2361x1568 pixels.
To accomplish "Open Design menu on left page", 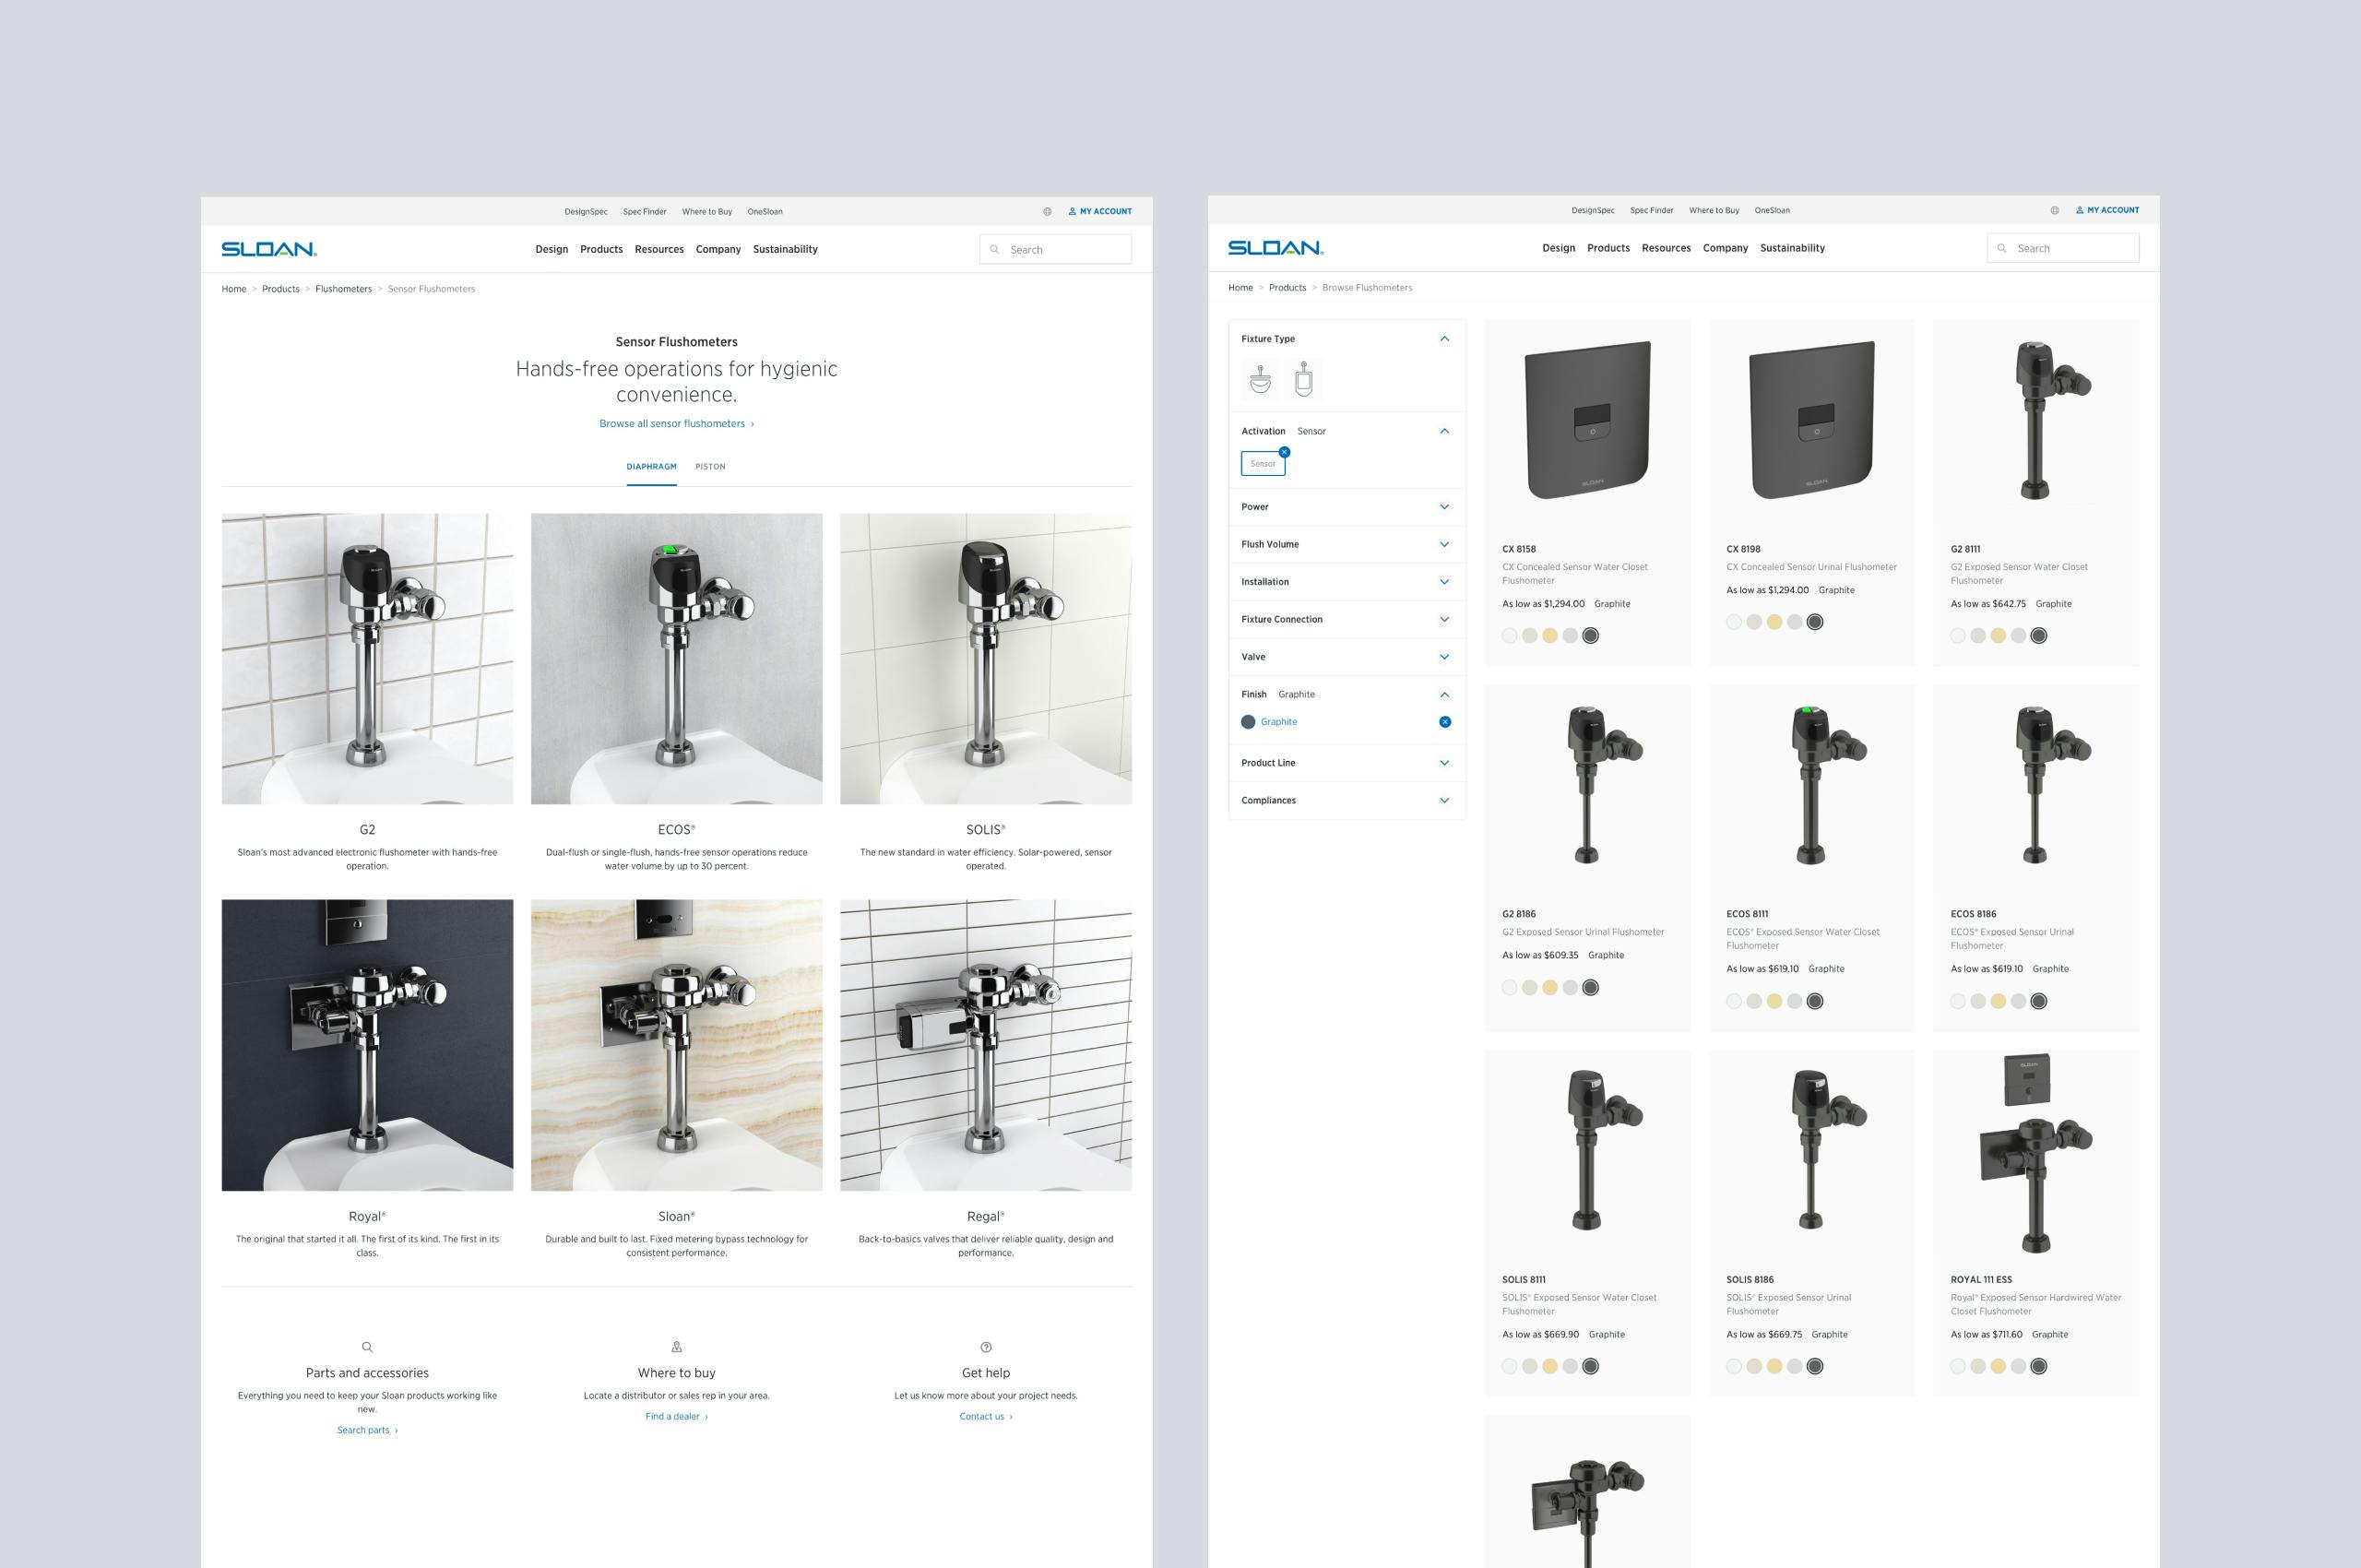I will click(x=551, y=250).
